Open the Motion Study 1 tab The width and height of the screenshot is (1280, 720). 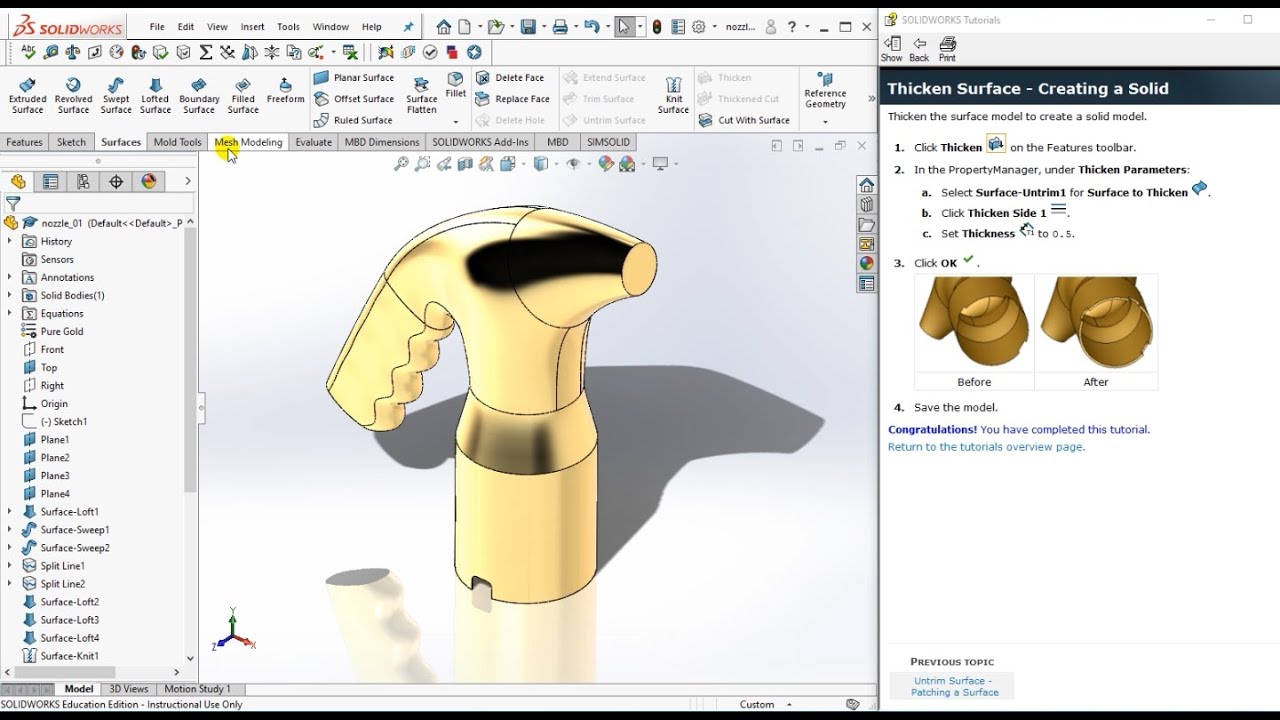pyautogui.click(x=197, y=689)
